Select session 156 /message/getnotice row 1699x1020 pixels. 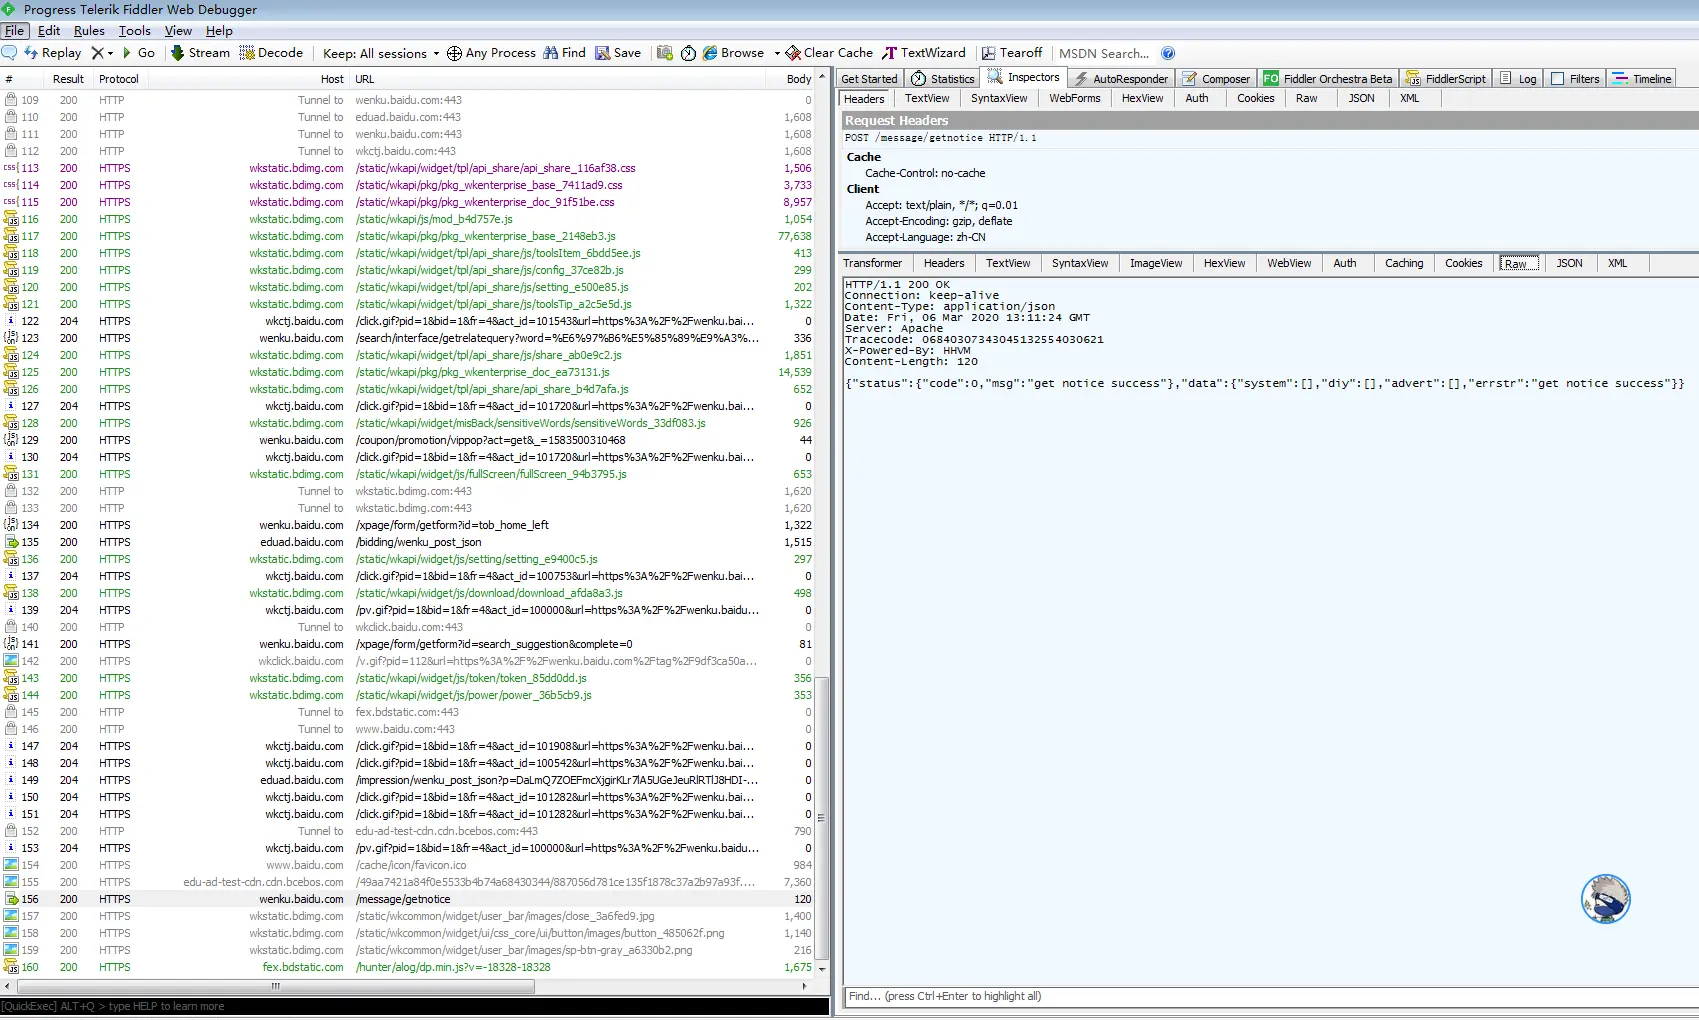click(x=404, y=899)
